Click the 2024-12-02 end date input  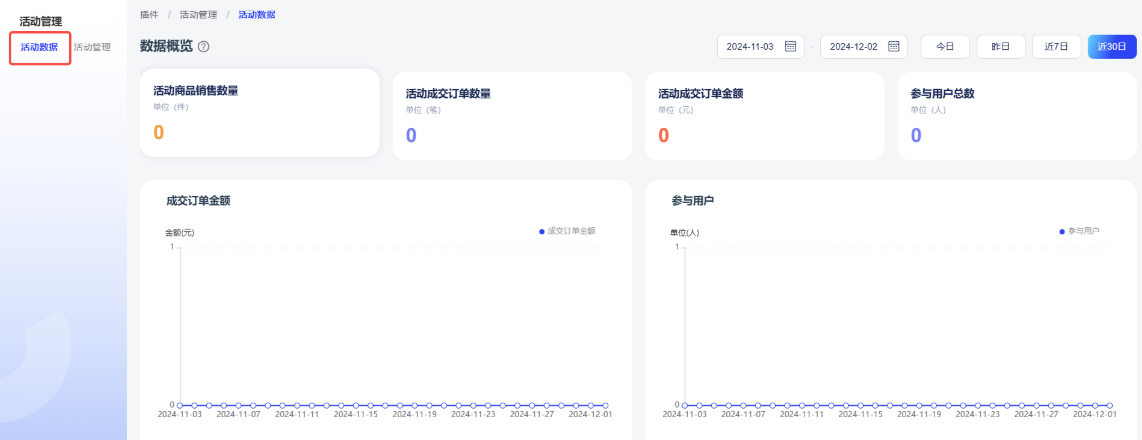coord(853,46)
